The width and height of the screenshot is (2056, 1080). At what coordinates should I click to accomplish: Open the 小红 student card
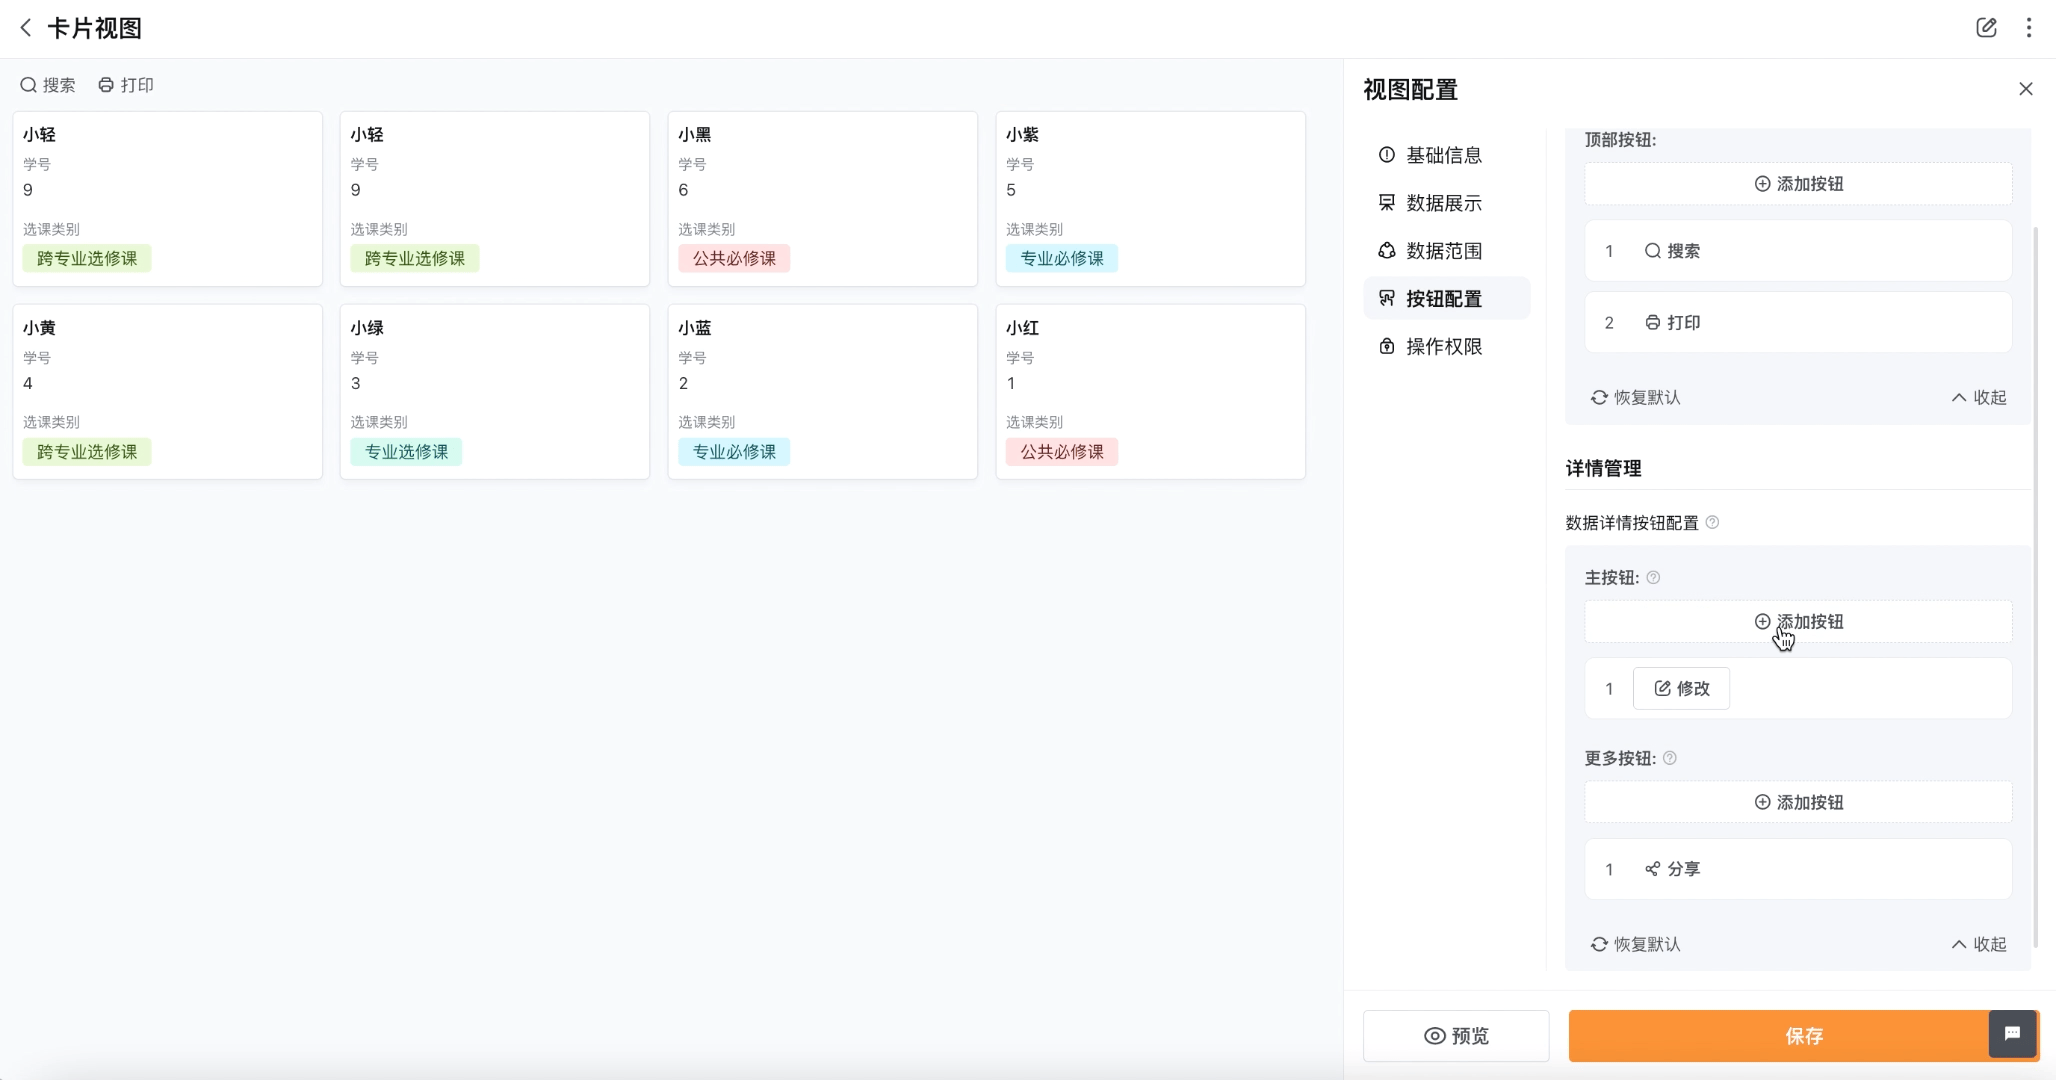(x=1150, y=392)
